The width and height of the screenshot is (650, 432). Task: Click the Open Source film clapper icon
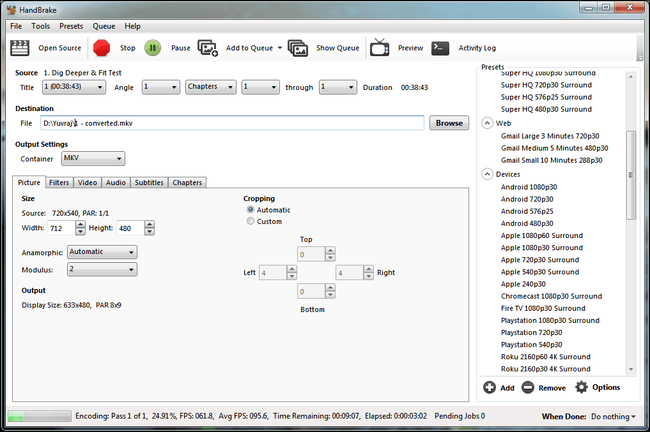pyautogui.click(x=20, y=47)
